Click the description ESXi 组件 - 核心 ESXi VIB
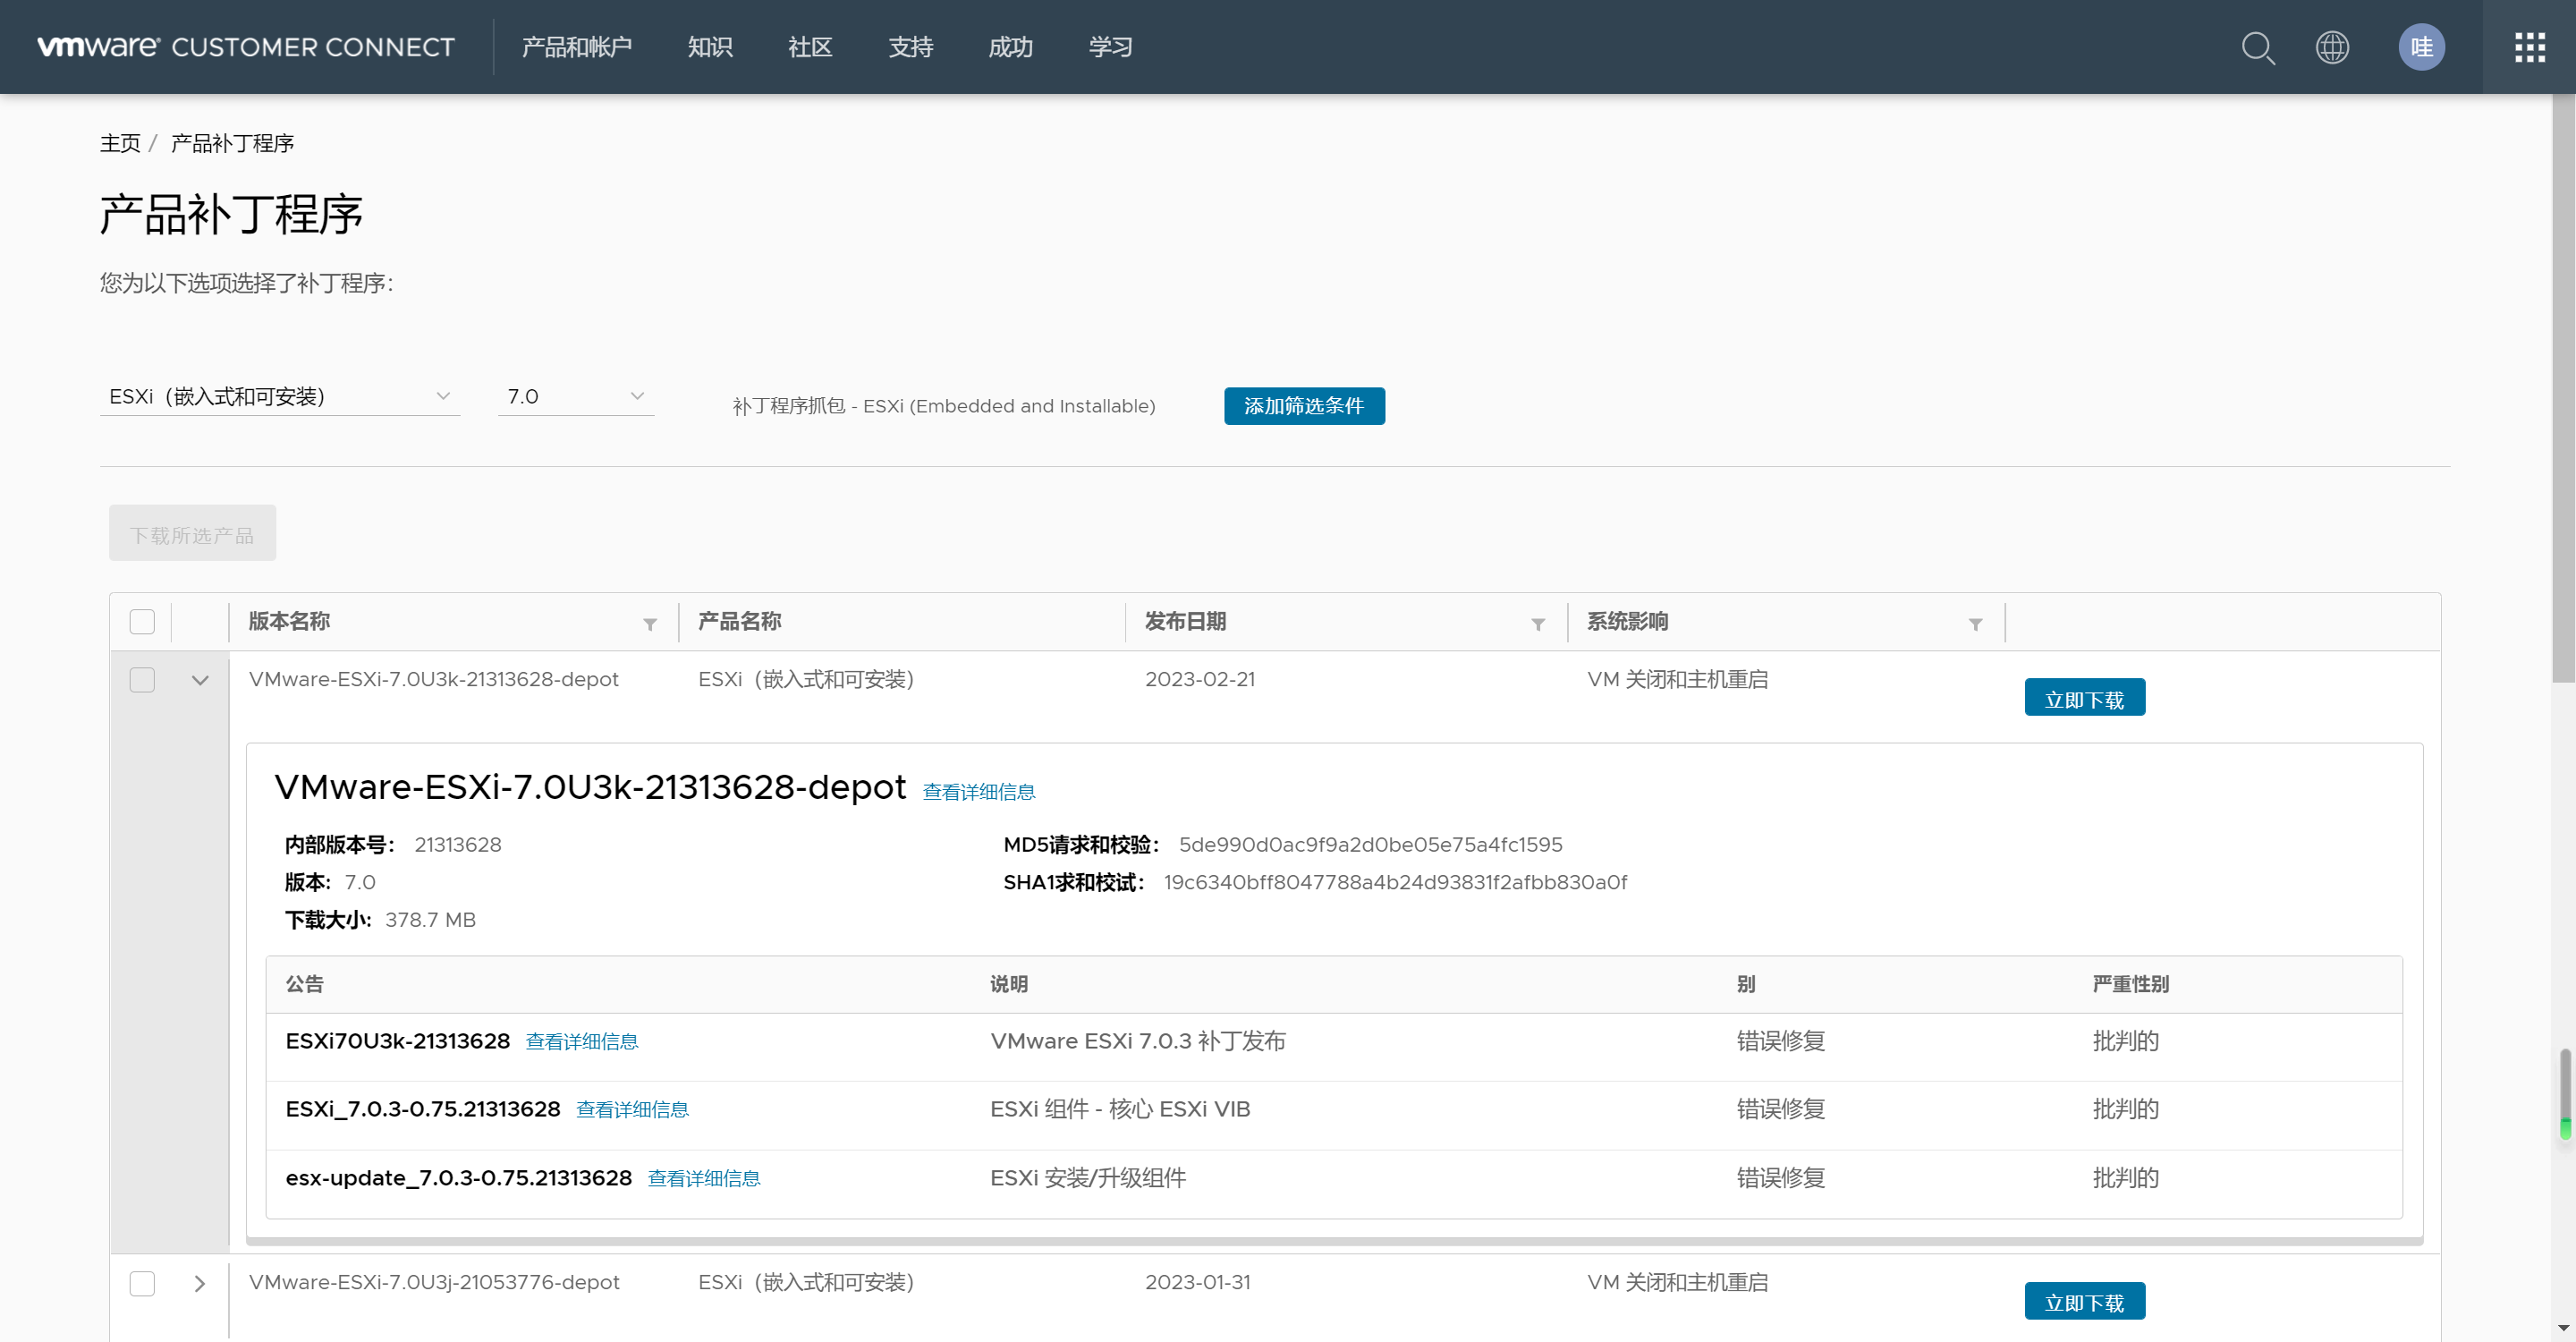Screen dimensions: 2576x1342 click(1120, 1110)
